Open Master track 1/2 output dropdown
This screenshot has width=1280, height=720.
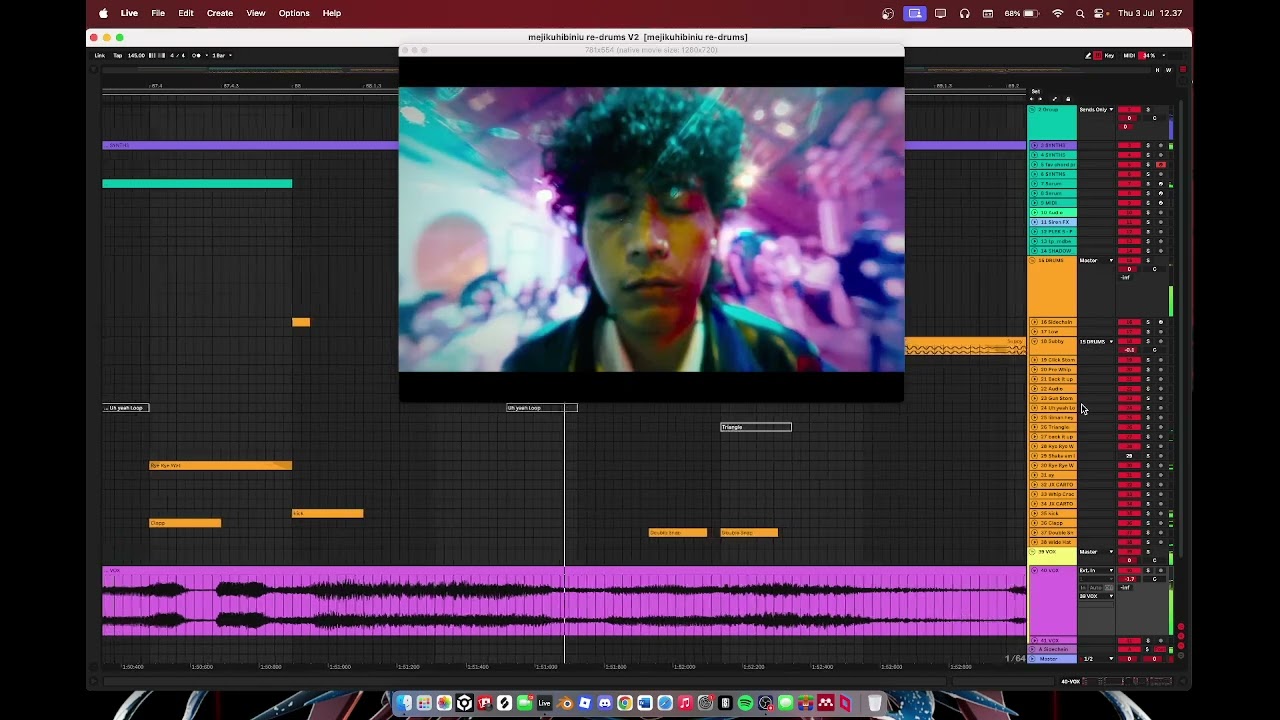[1096, 659]
